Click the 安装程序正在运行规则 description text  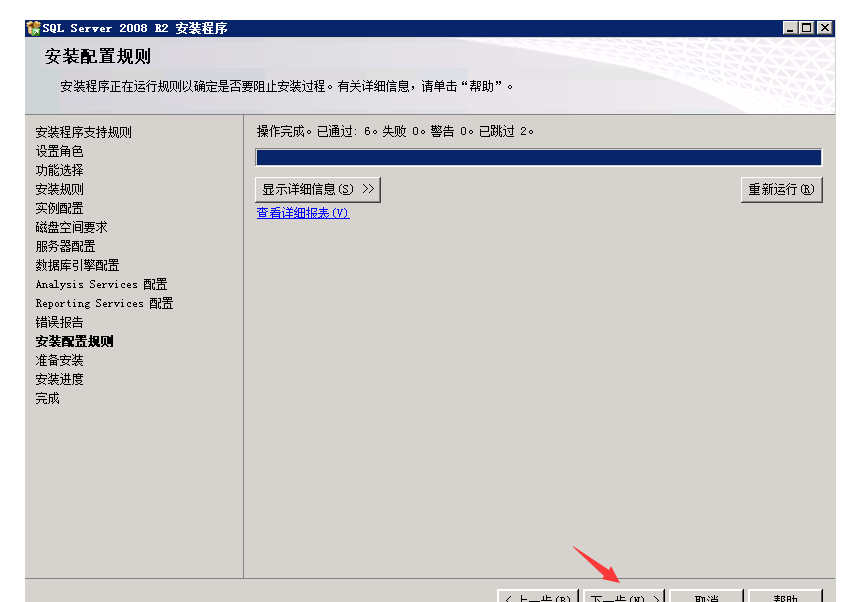tap(286, 86)
